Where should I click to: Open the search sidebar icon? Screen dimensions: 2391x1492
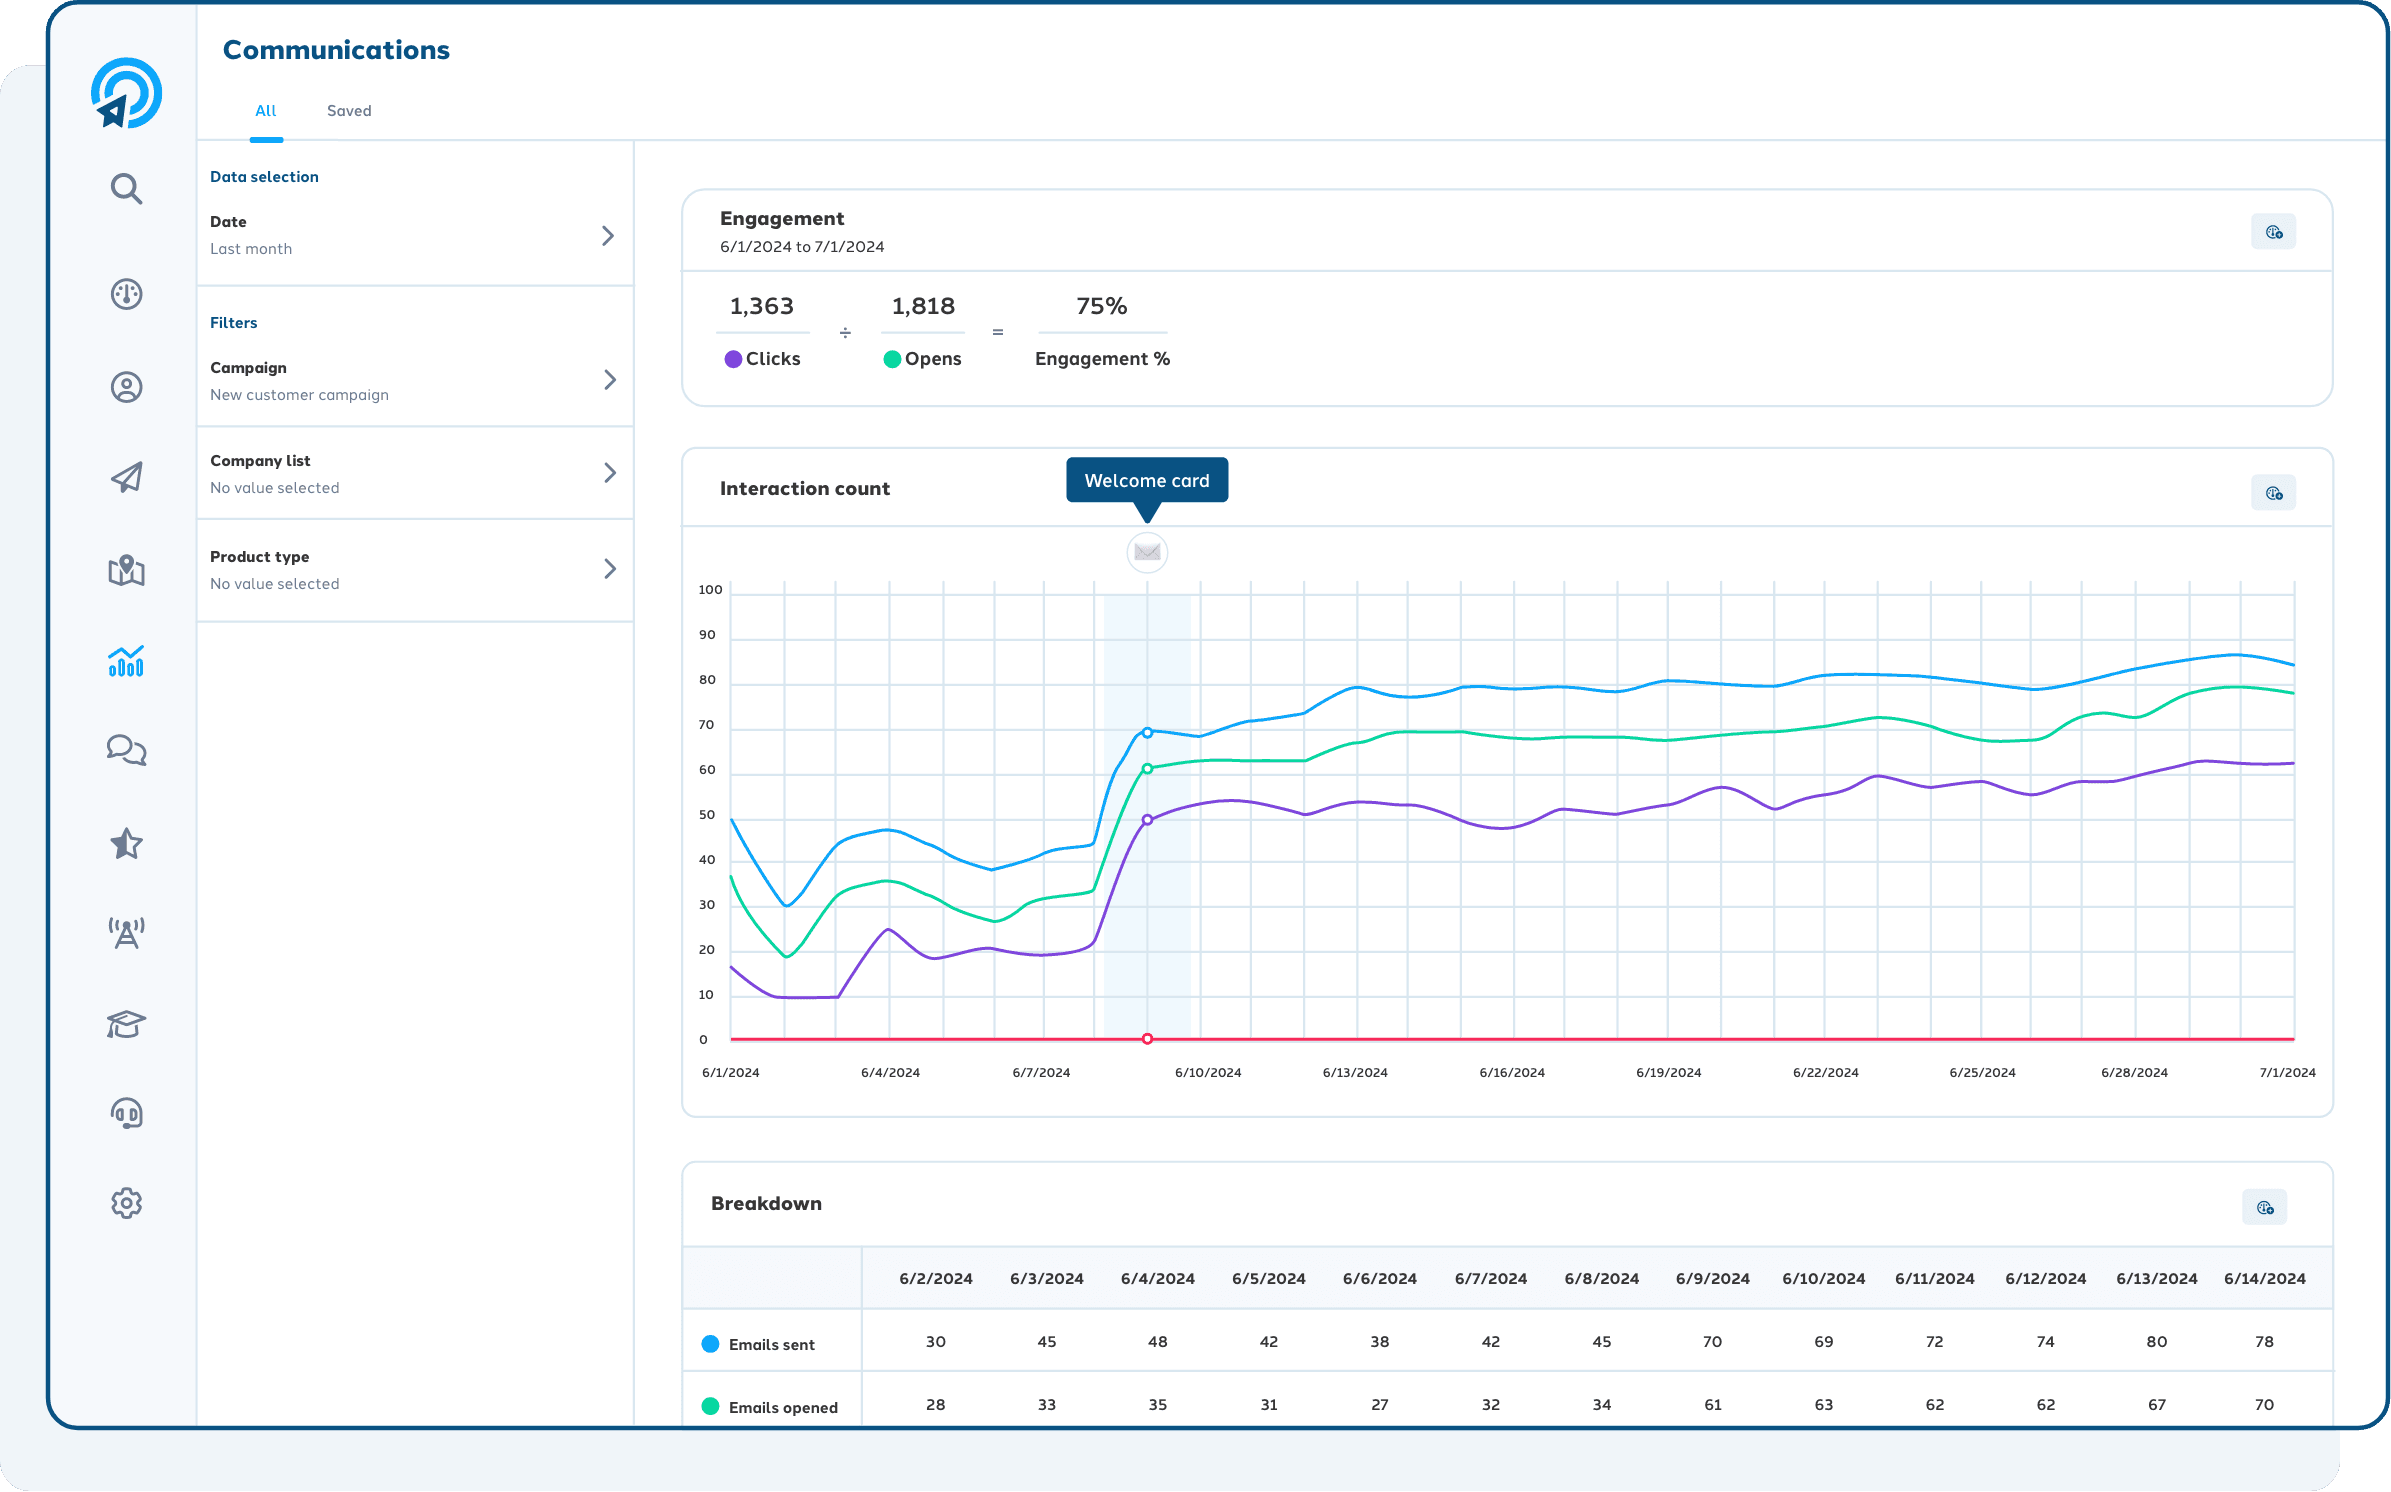click(126, 189)
